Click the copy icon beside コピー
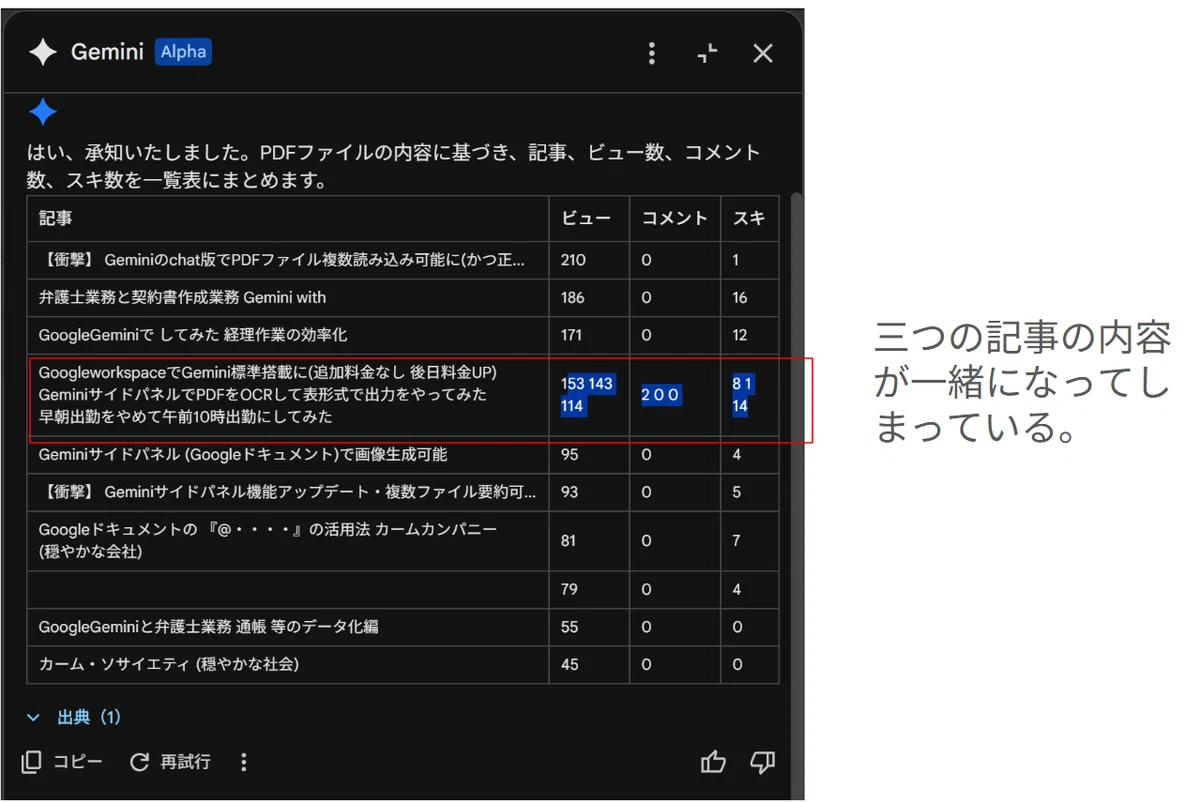 click(32, 762)
